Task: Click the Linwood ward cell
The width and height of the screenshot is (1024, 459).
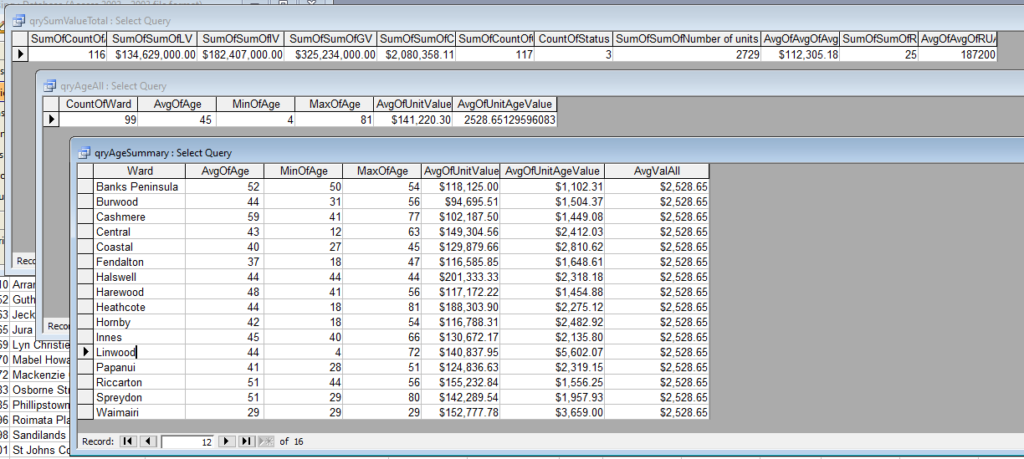Action: pyautogui.click(x=140, y=352)
